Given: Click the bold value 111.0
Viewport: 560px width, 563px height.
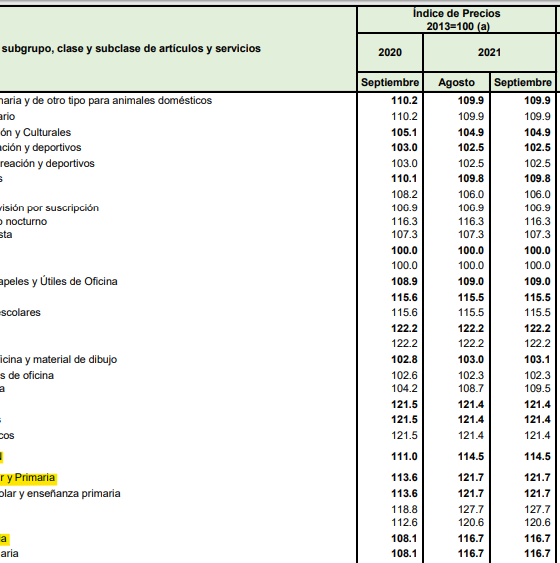Looking at the screenshot, I should 404,457.
